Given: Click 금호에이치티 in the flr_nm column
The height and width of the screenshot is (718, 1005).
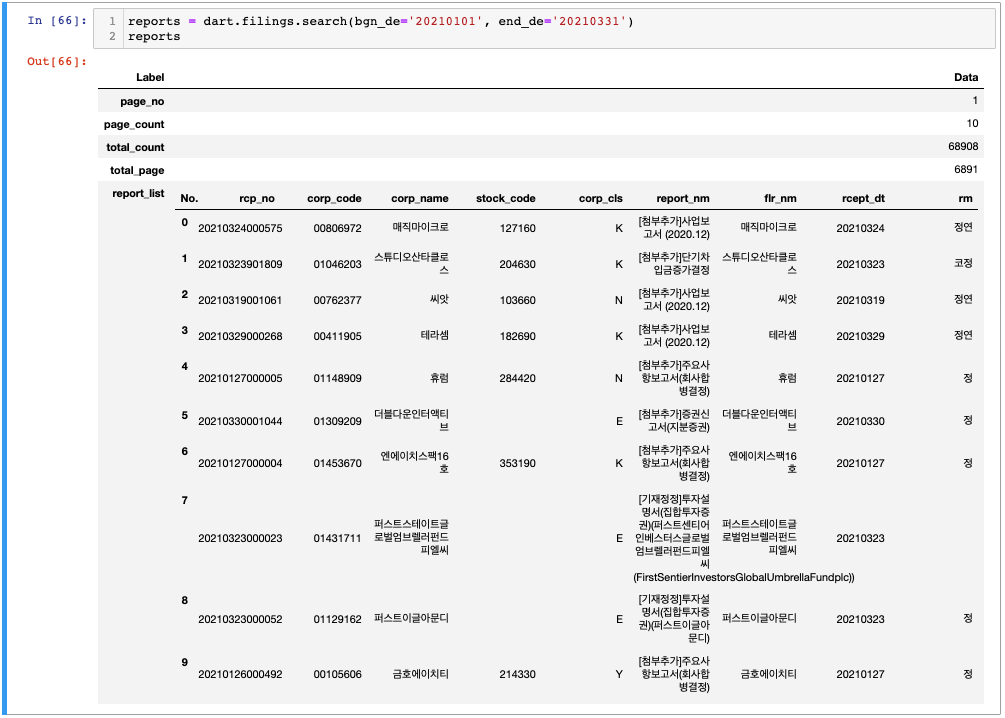Looking at the screenshot, I should (x=768, y=674).
